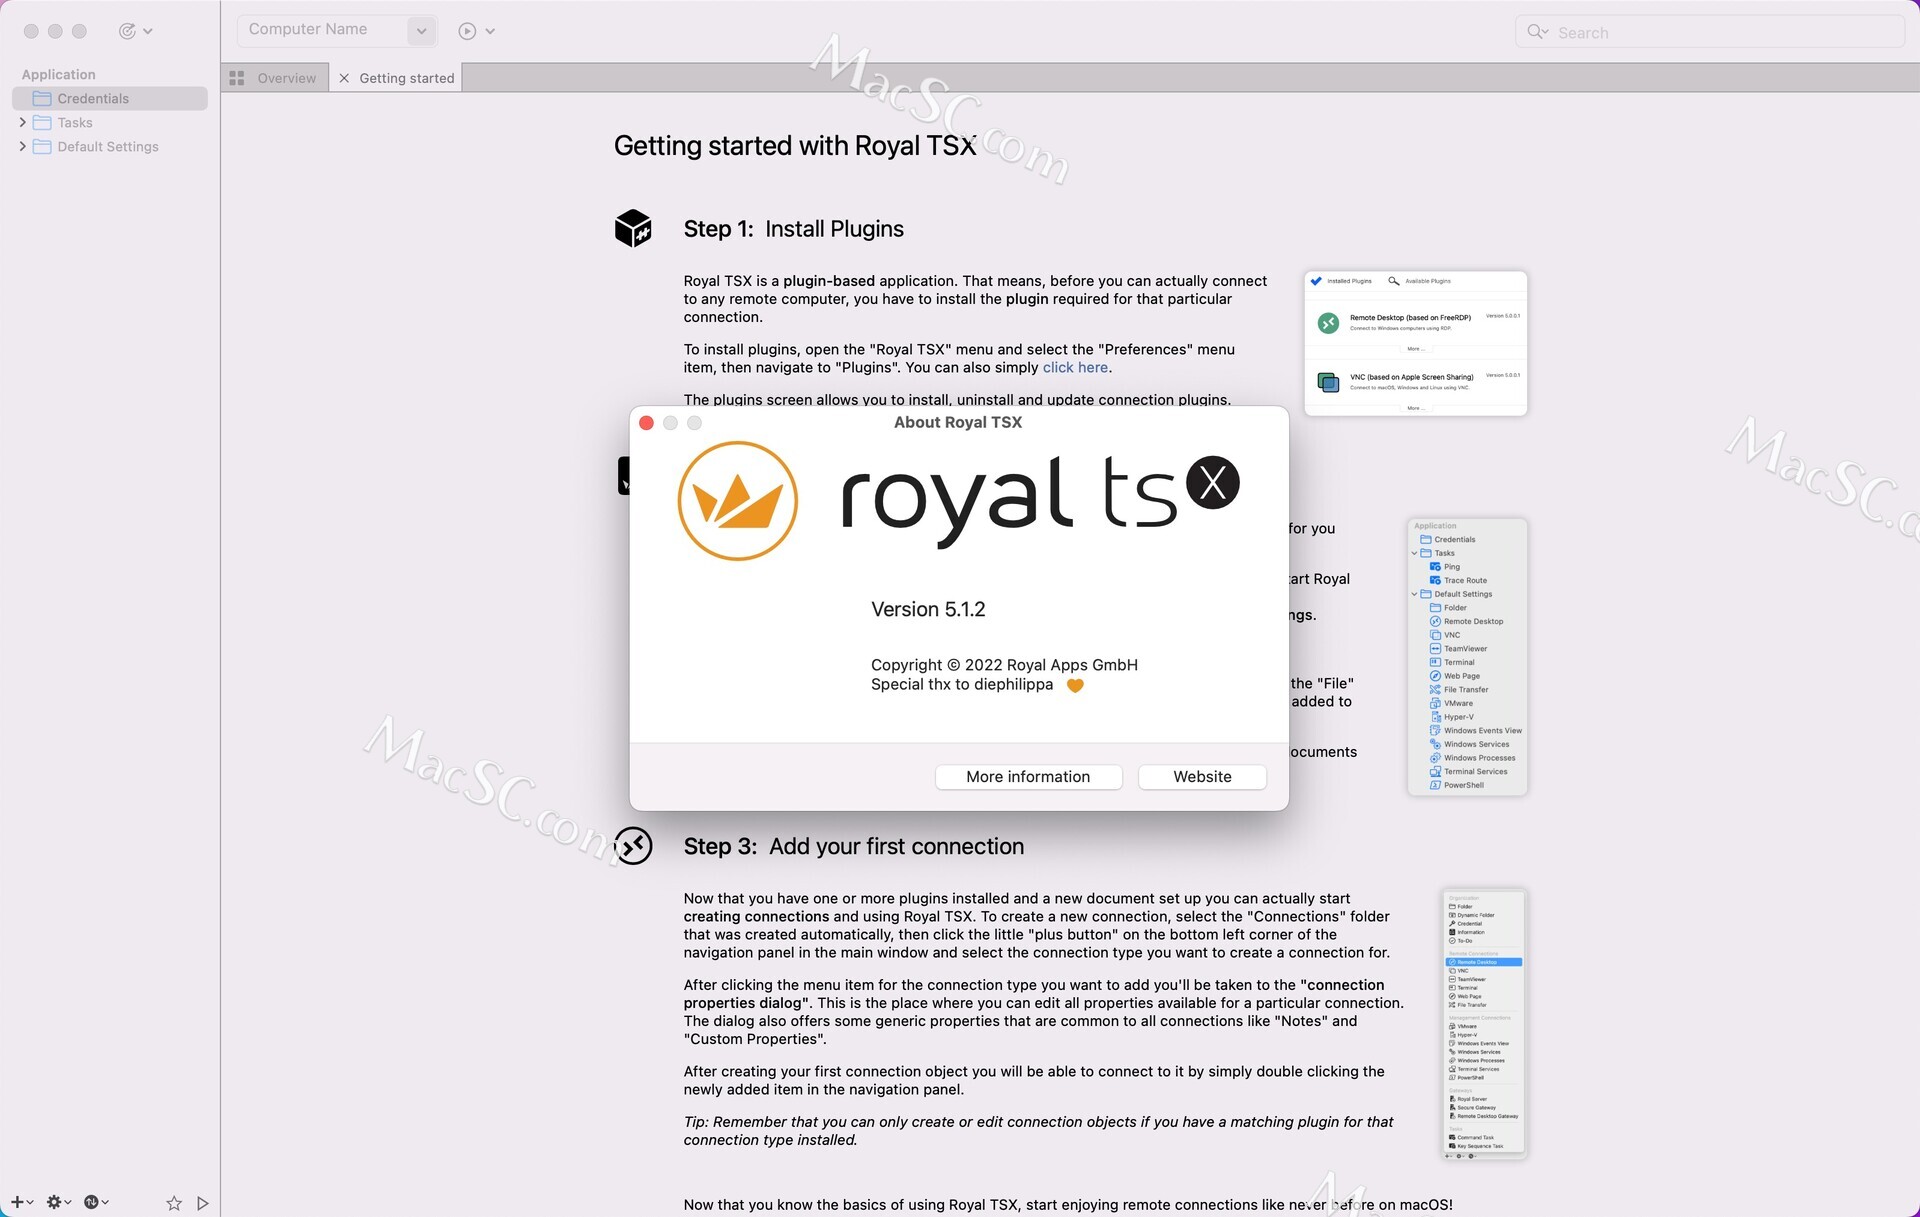
Task: Open the navigation panel screenshot thumbnail
Action: pyautogui.click(x=1467, y=656)
